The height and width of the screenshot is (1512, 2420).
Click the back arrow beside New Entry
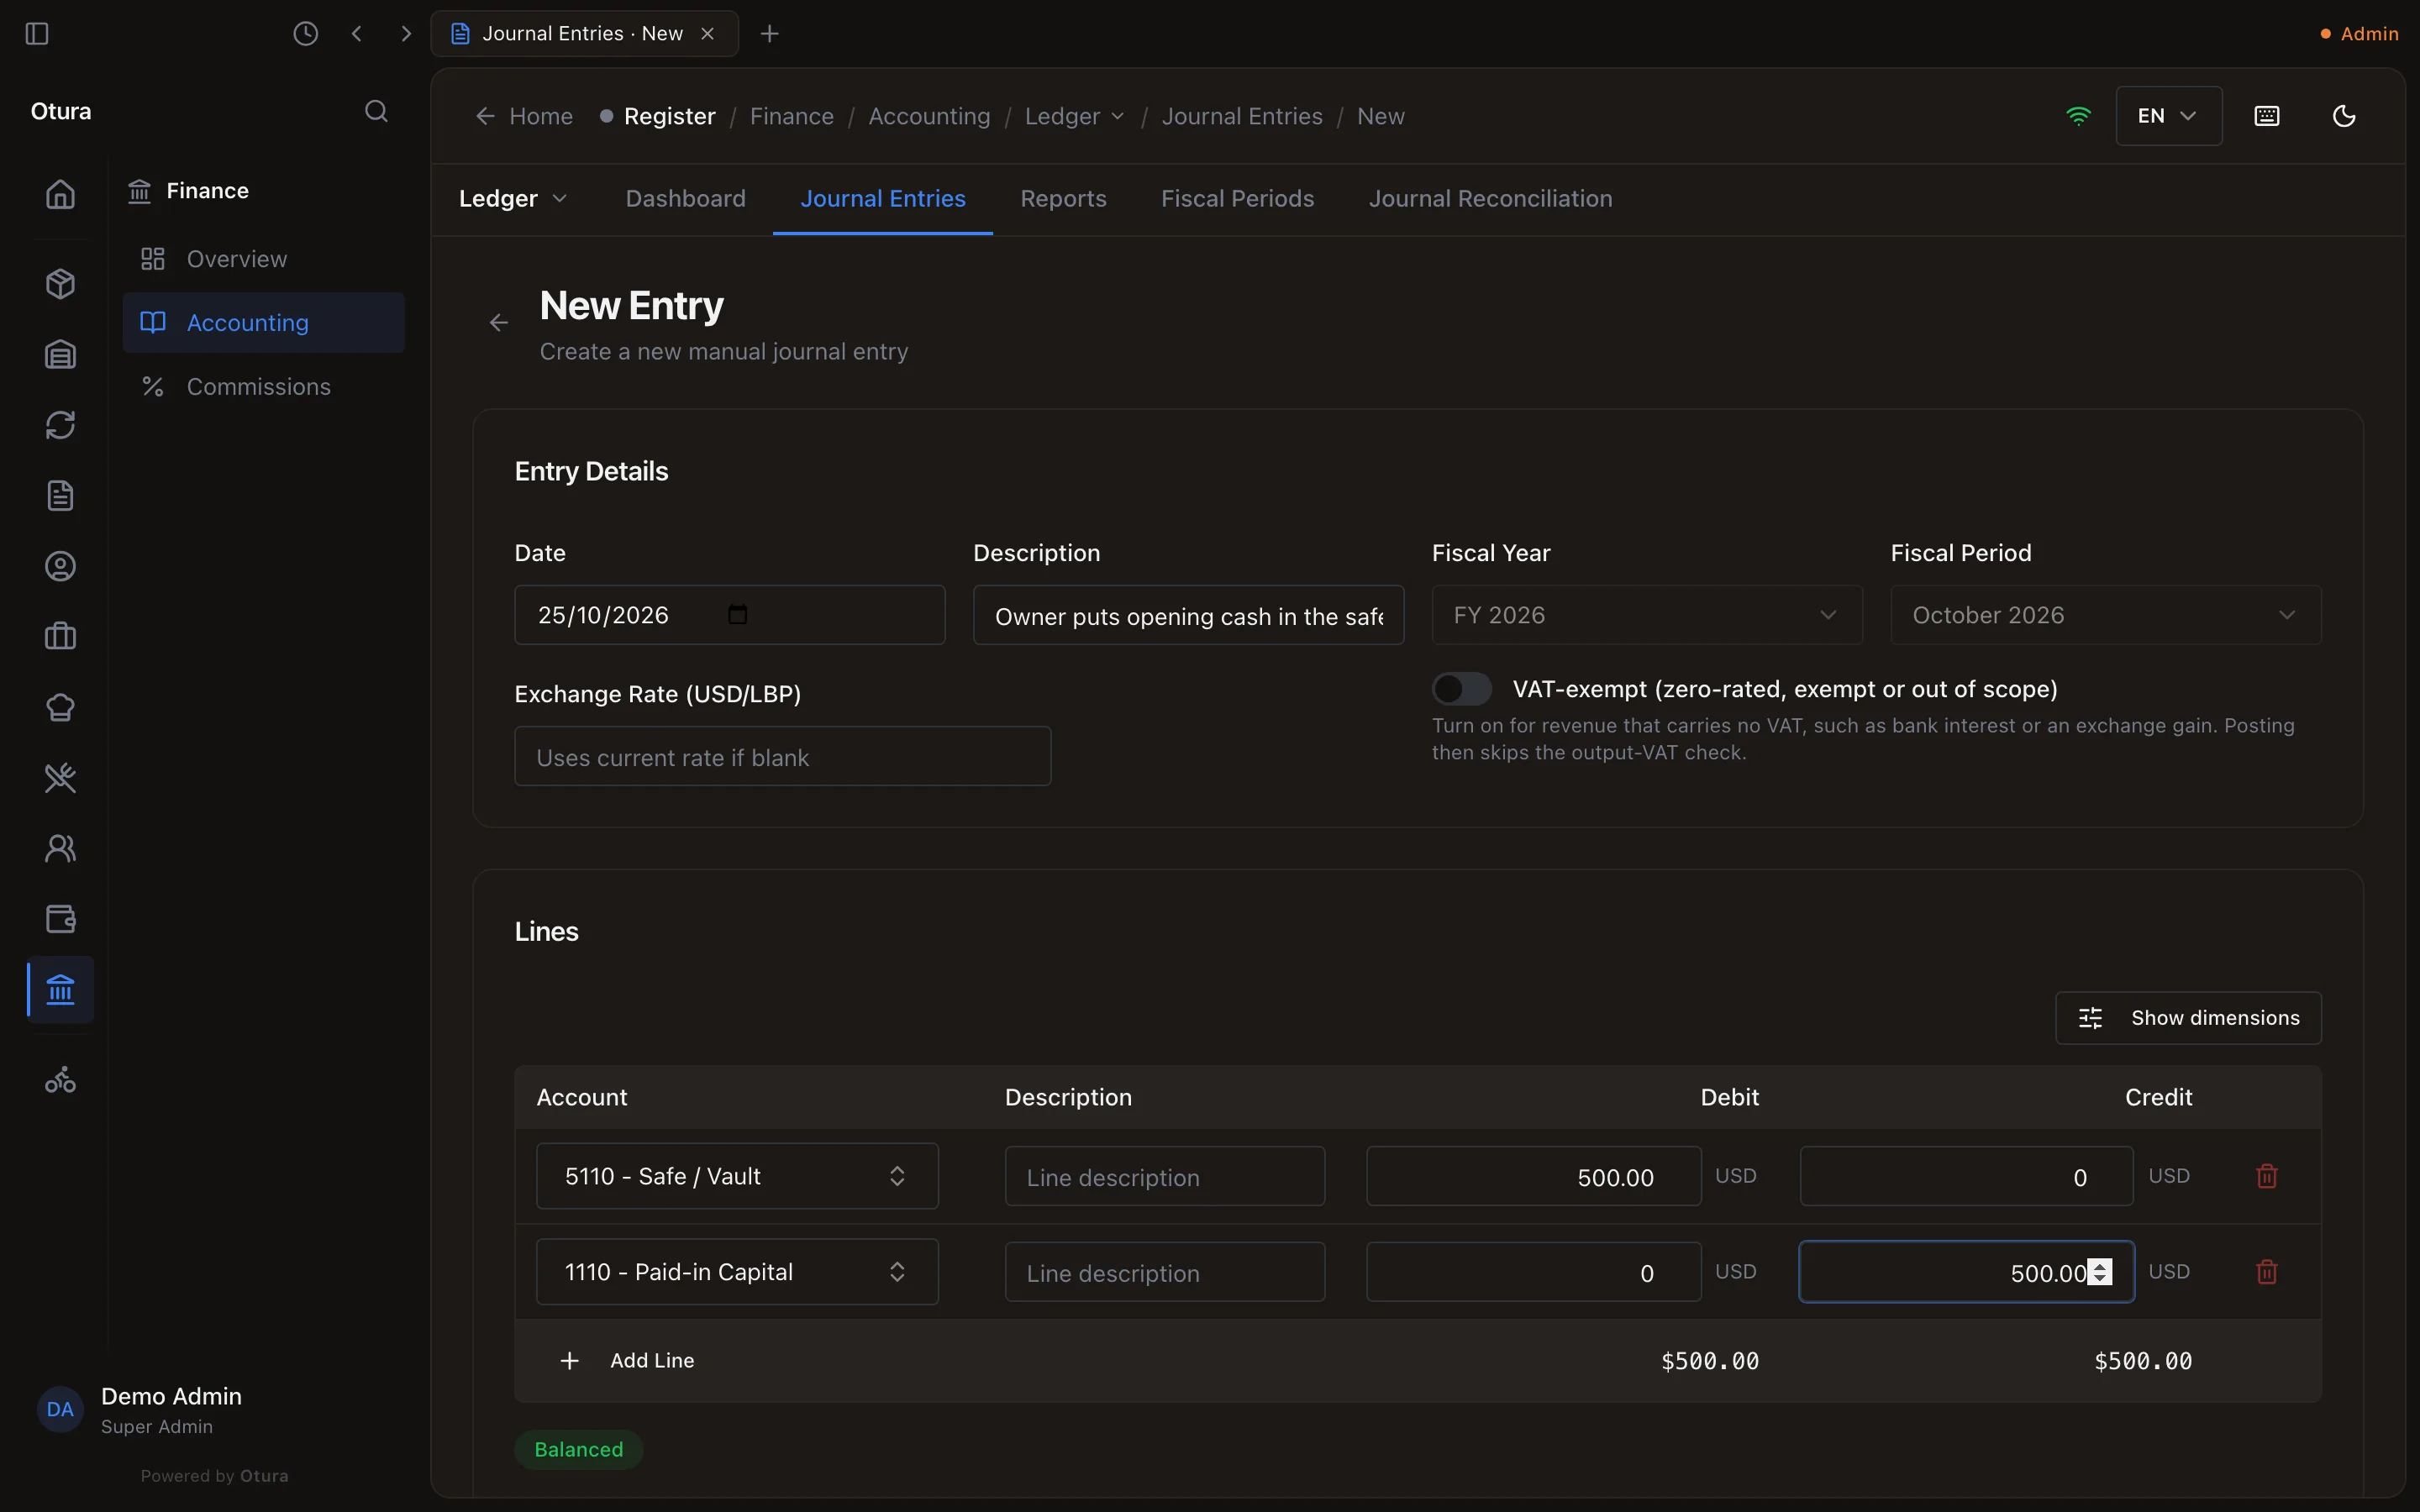click(x=499, y=323)
